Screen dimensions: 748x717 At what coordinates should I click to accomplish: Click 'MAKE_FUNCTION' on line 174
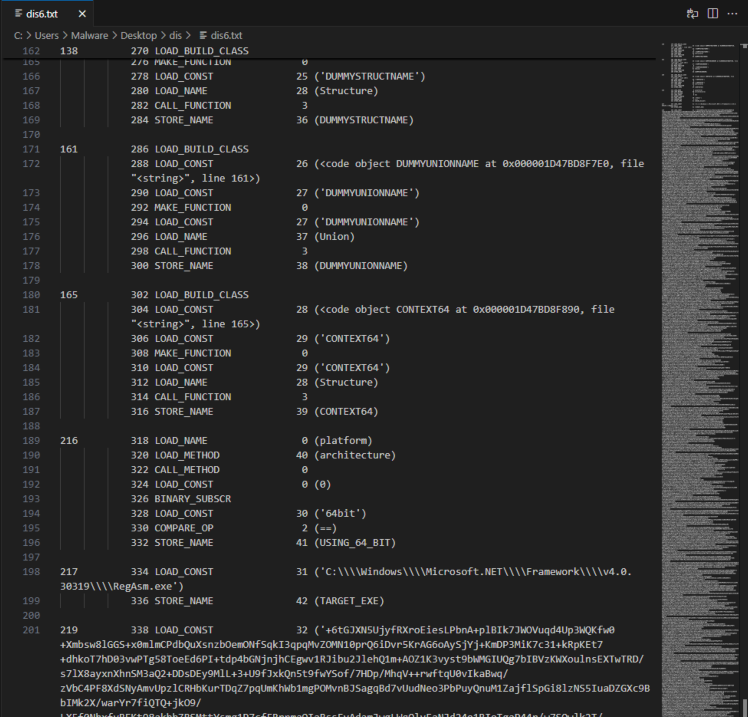(193, 208)
